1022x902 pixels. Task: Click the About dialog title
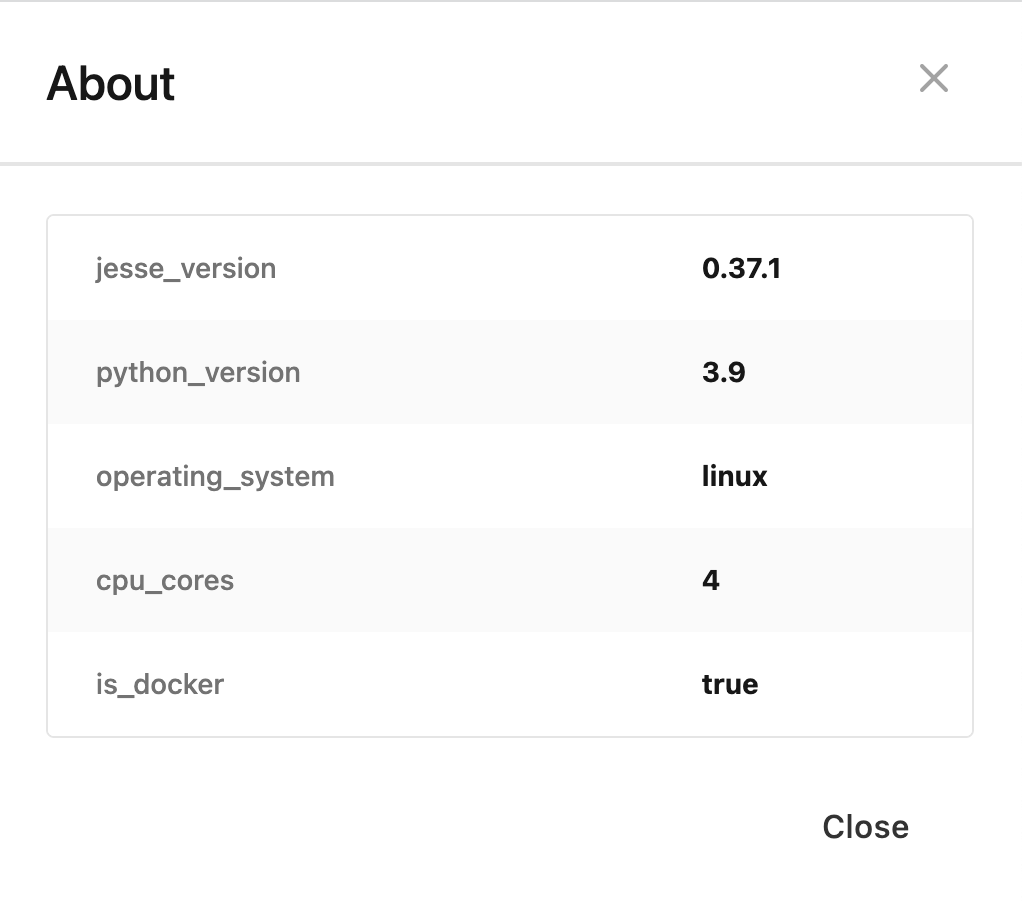tap(111, 84)
